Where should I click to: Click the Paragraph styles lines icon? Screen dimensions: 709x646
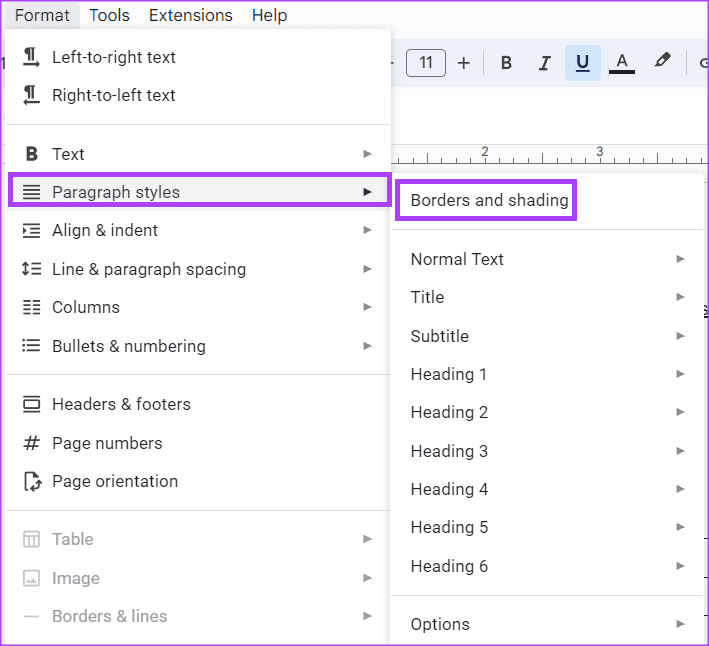click(x=31, y=192)
